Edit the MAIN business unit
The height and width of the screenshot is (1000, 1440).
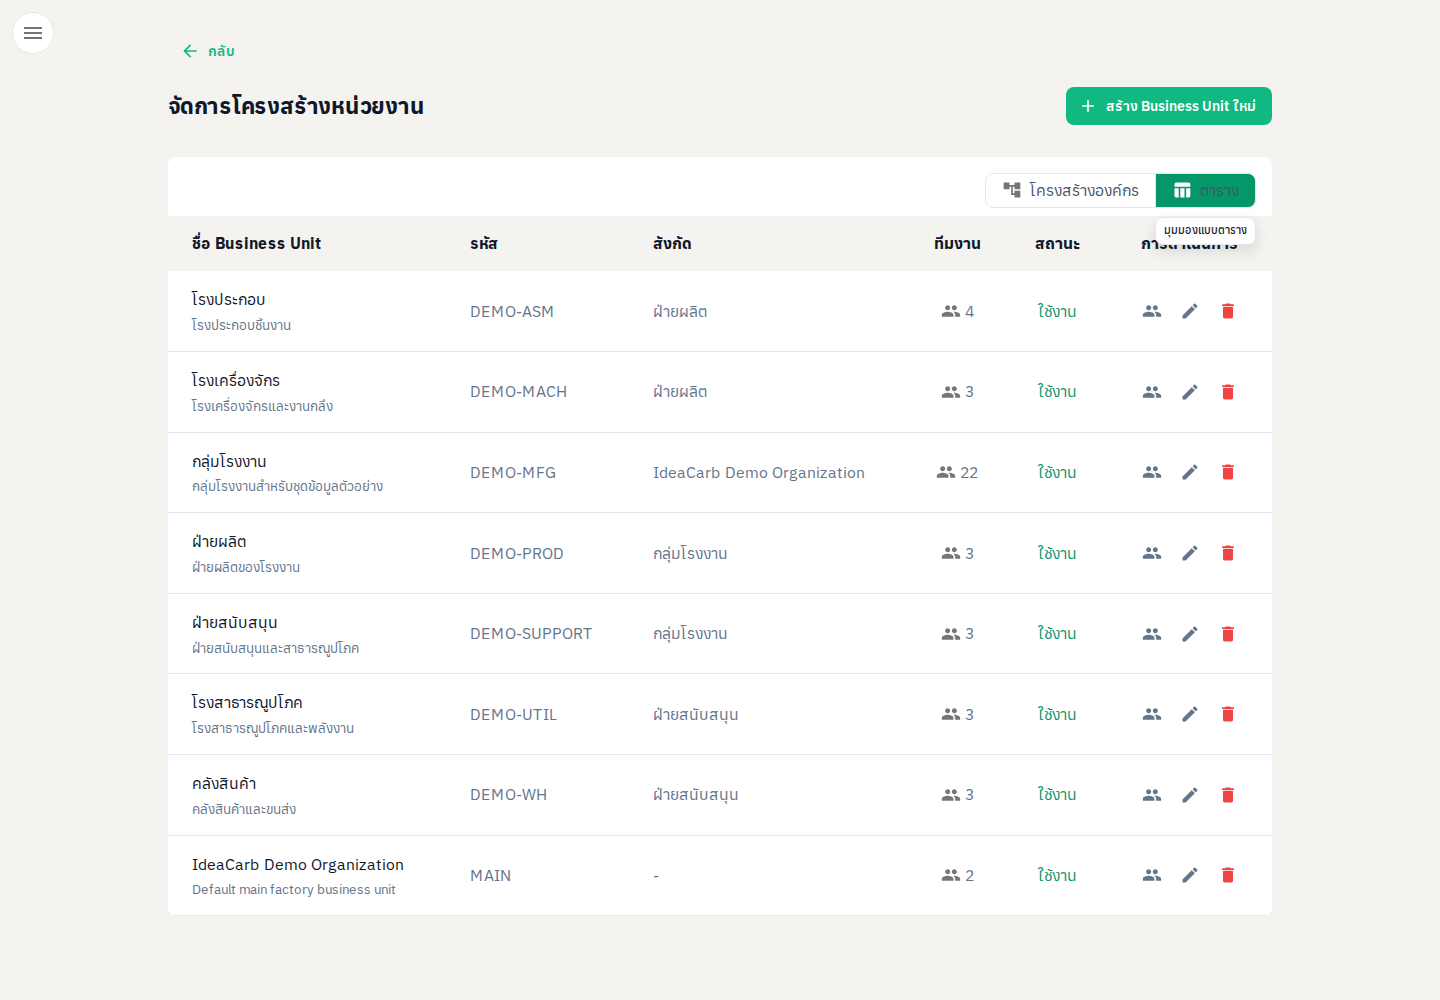tap(1190, 875)
